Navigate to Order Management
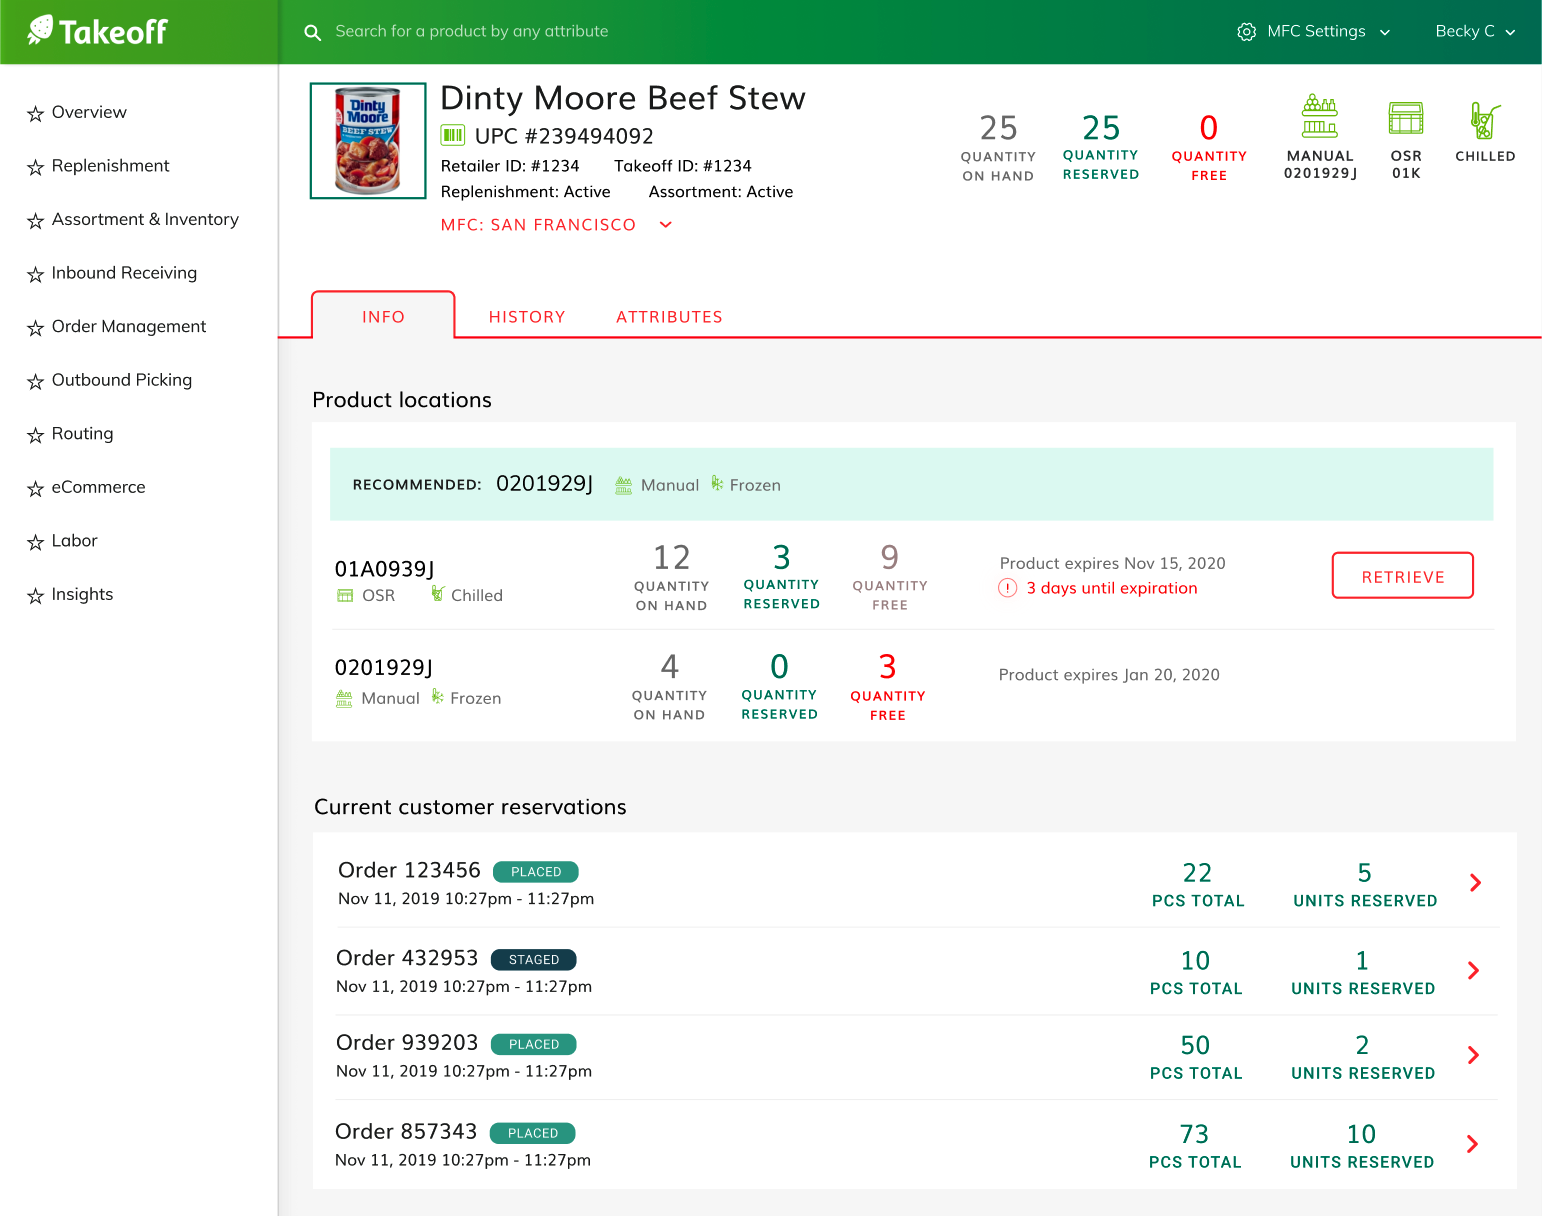 (x=129, y=326)
